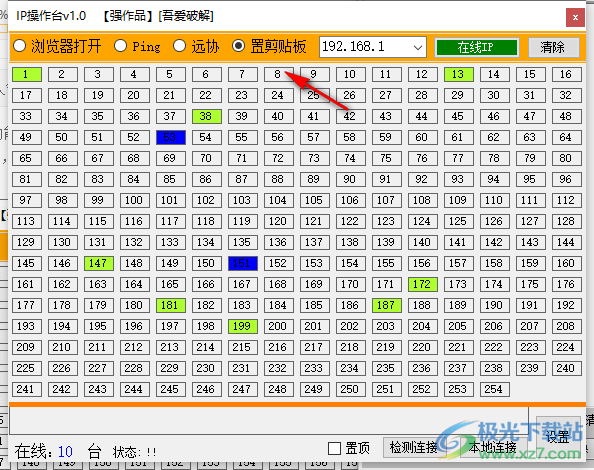Viewport: 594px width, 470px height.
Task: Click the IP cell 105
Action: [314, 200]
